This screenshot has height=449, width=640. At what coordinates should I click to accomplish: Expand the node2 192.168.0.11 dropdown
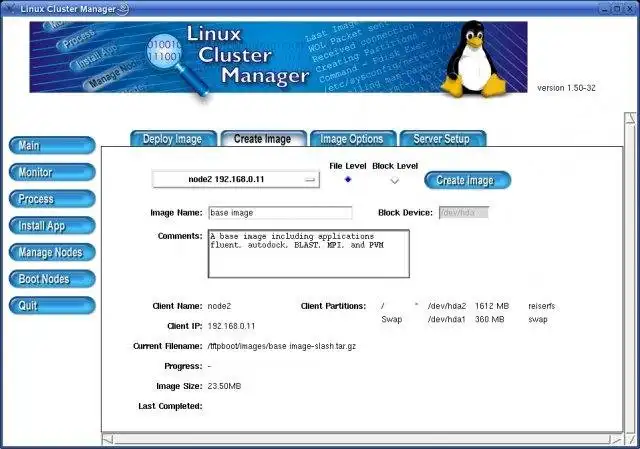click(x=236, y=179)
